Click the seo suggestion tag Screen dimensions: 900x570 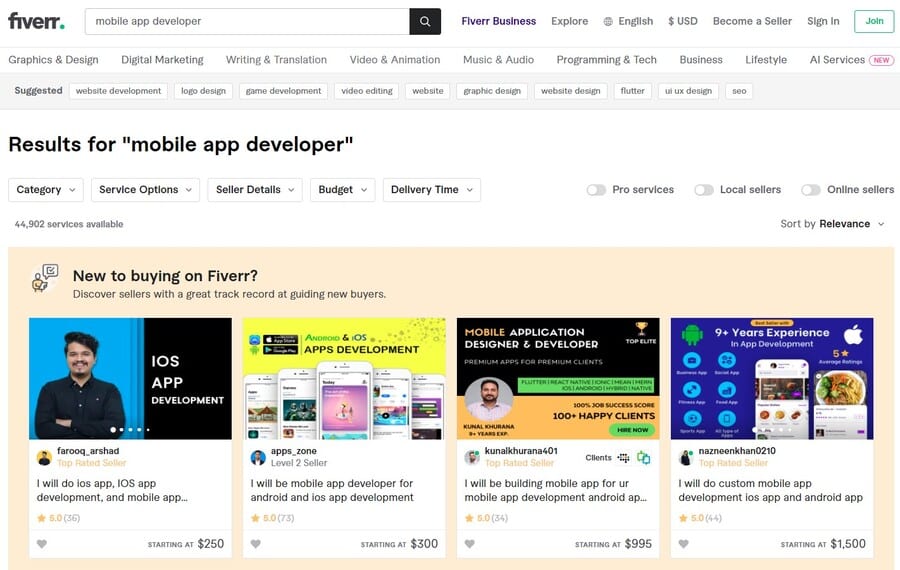point(739,91)
